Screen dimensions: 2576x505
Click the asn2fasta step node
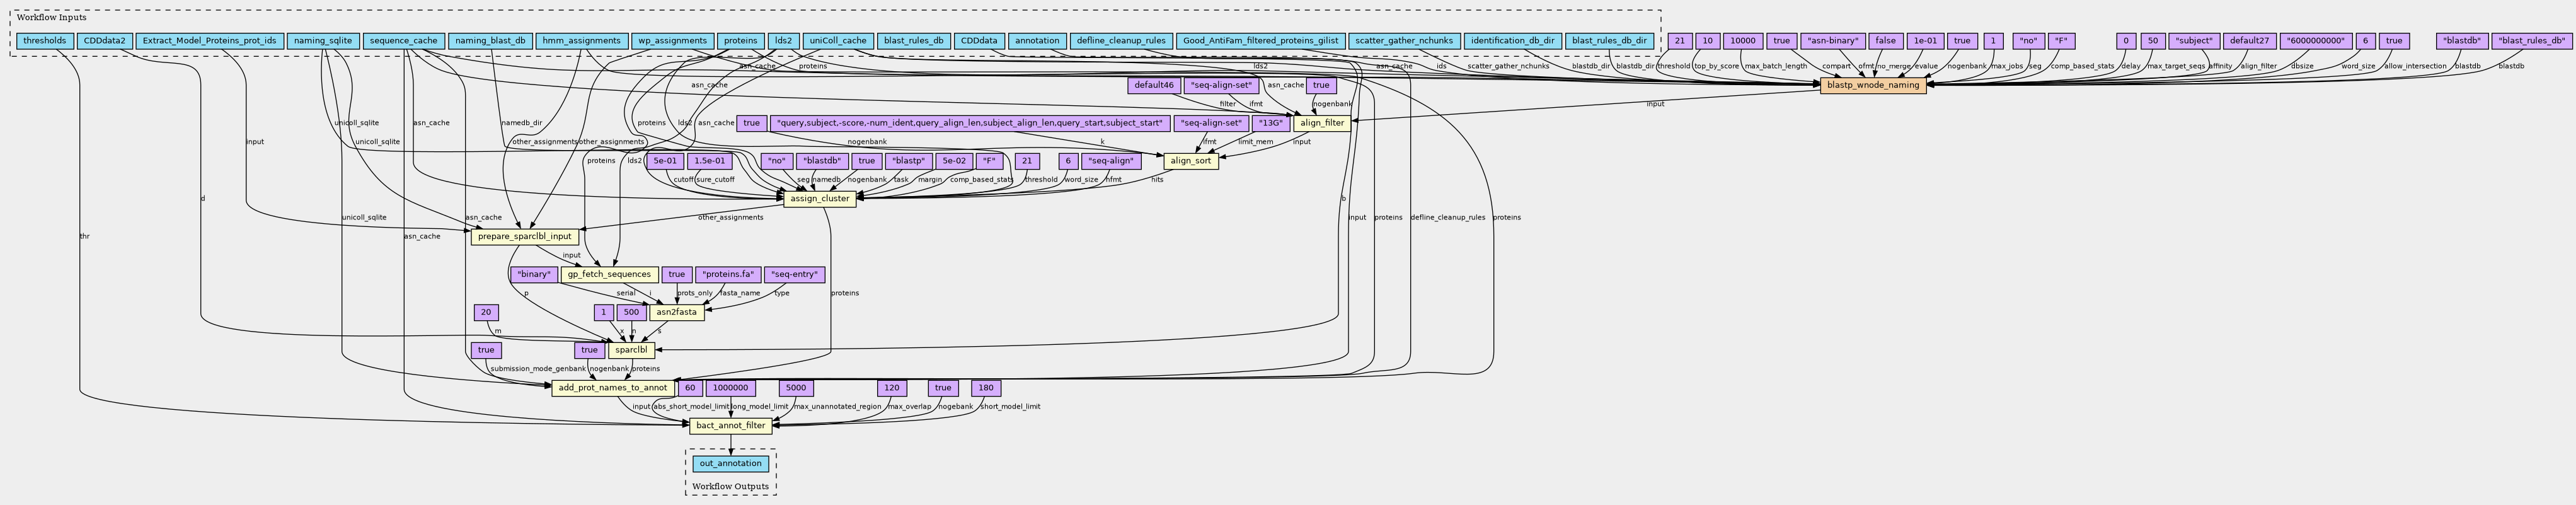pyautogui.click(x=677, y=312)
